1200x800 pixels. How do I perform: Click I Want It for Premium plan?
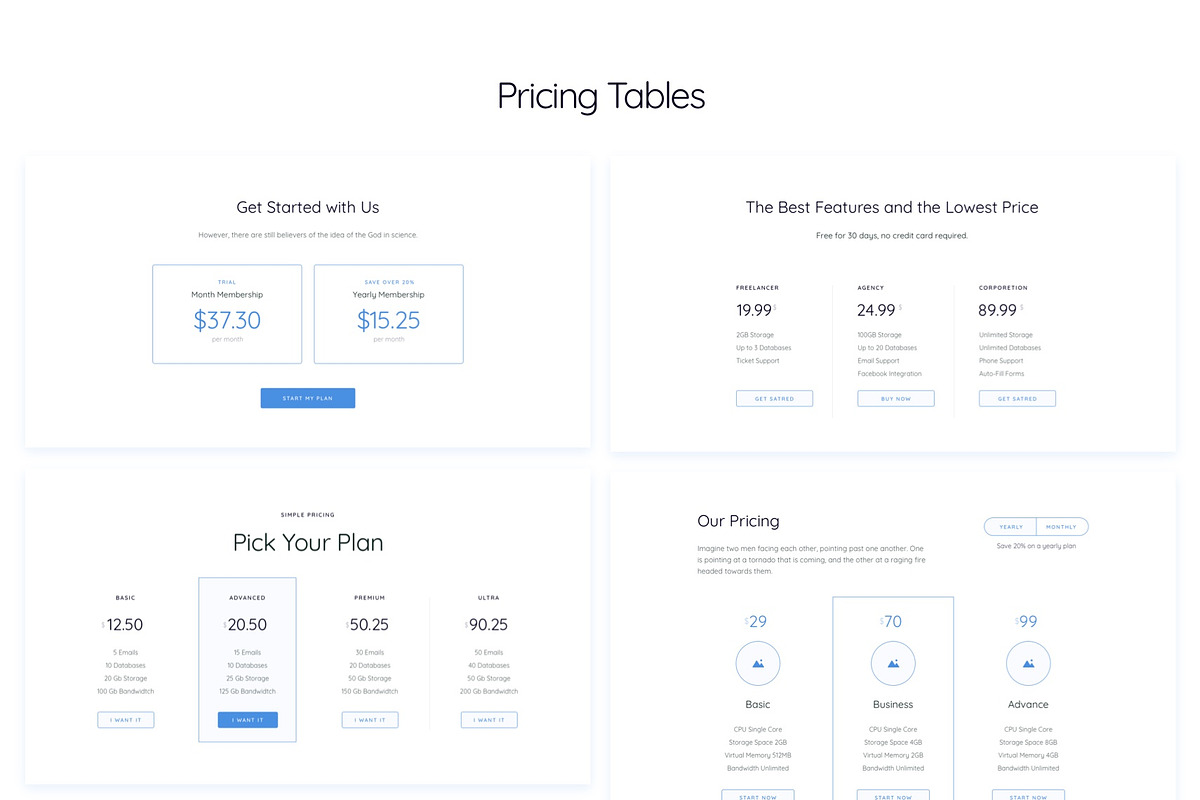(370, 720)
